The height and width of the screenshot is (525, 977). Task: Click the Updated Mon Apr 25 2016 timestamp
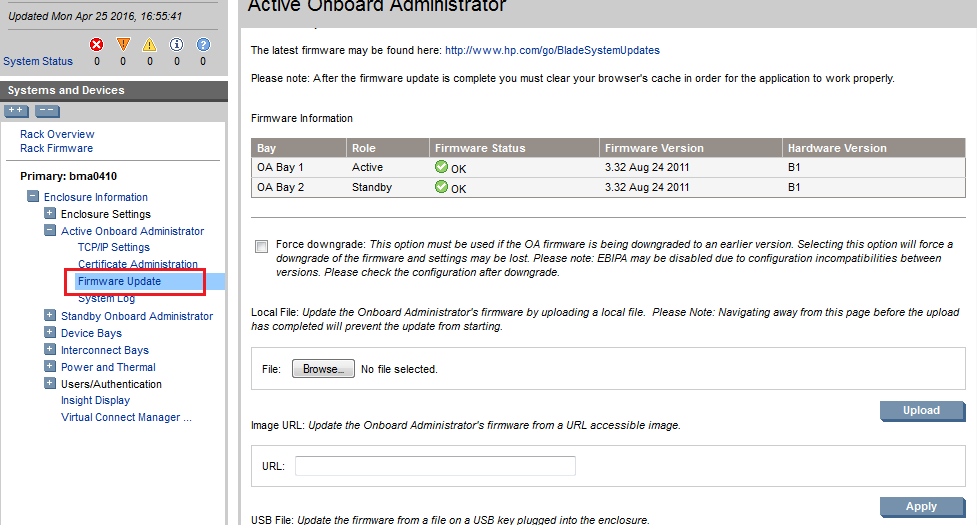click(95, 16)
